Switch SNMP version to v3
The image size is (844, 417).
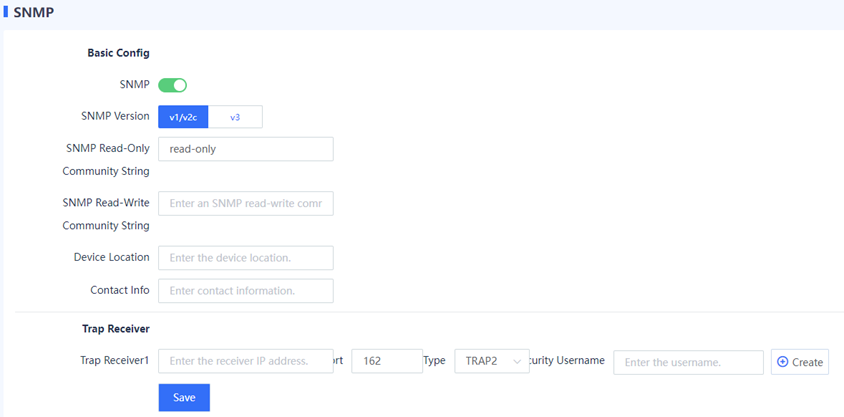[x=235, y=117]
